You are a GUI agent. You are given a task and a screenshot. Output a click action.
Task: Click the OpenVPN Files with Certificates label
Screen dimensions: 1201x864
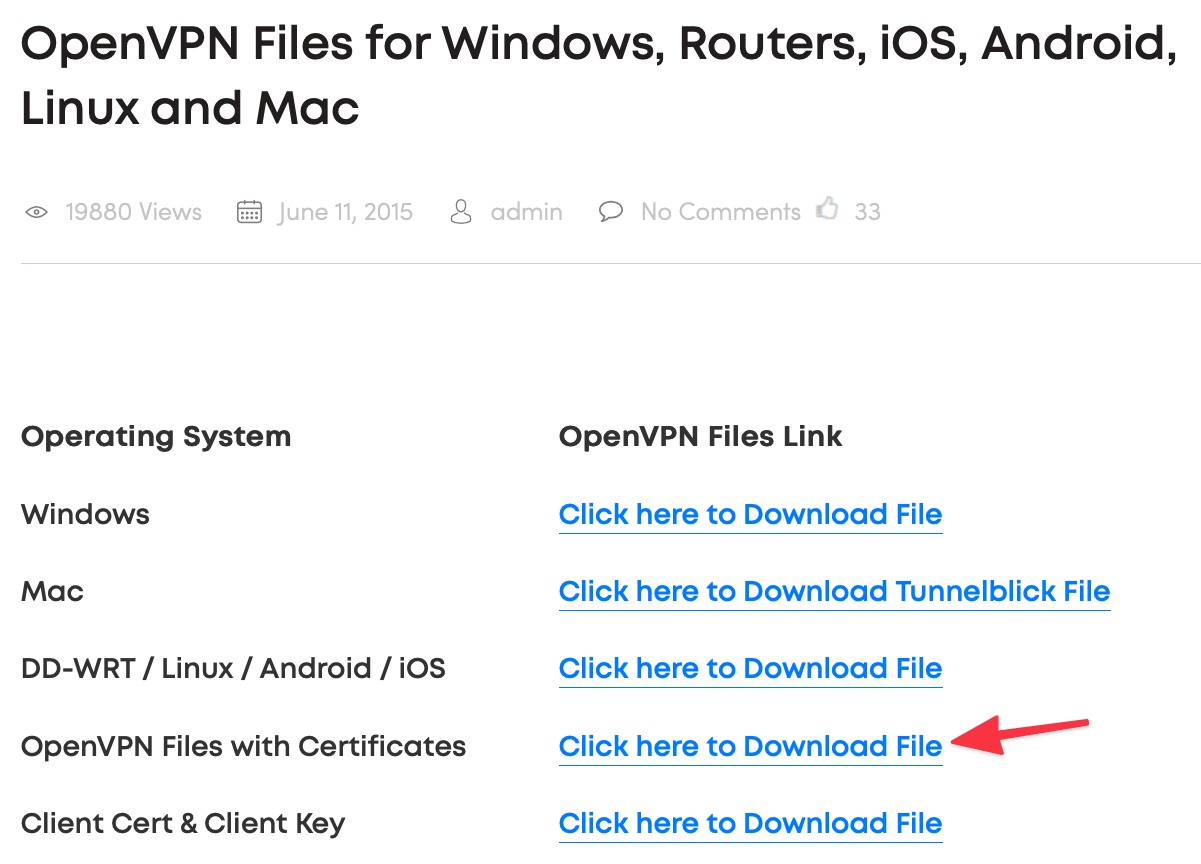(x=243, y=747)
